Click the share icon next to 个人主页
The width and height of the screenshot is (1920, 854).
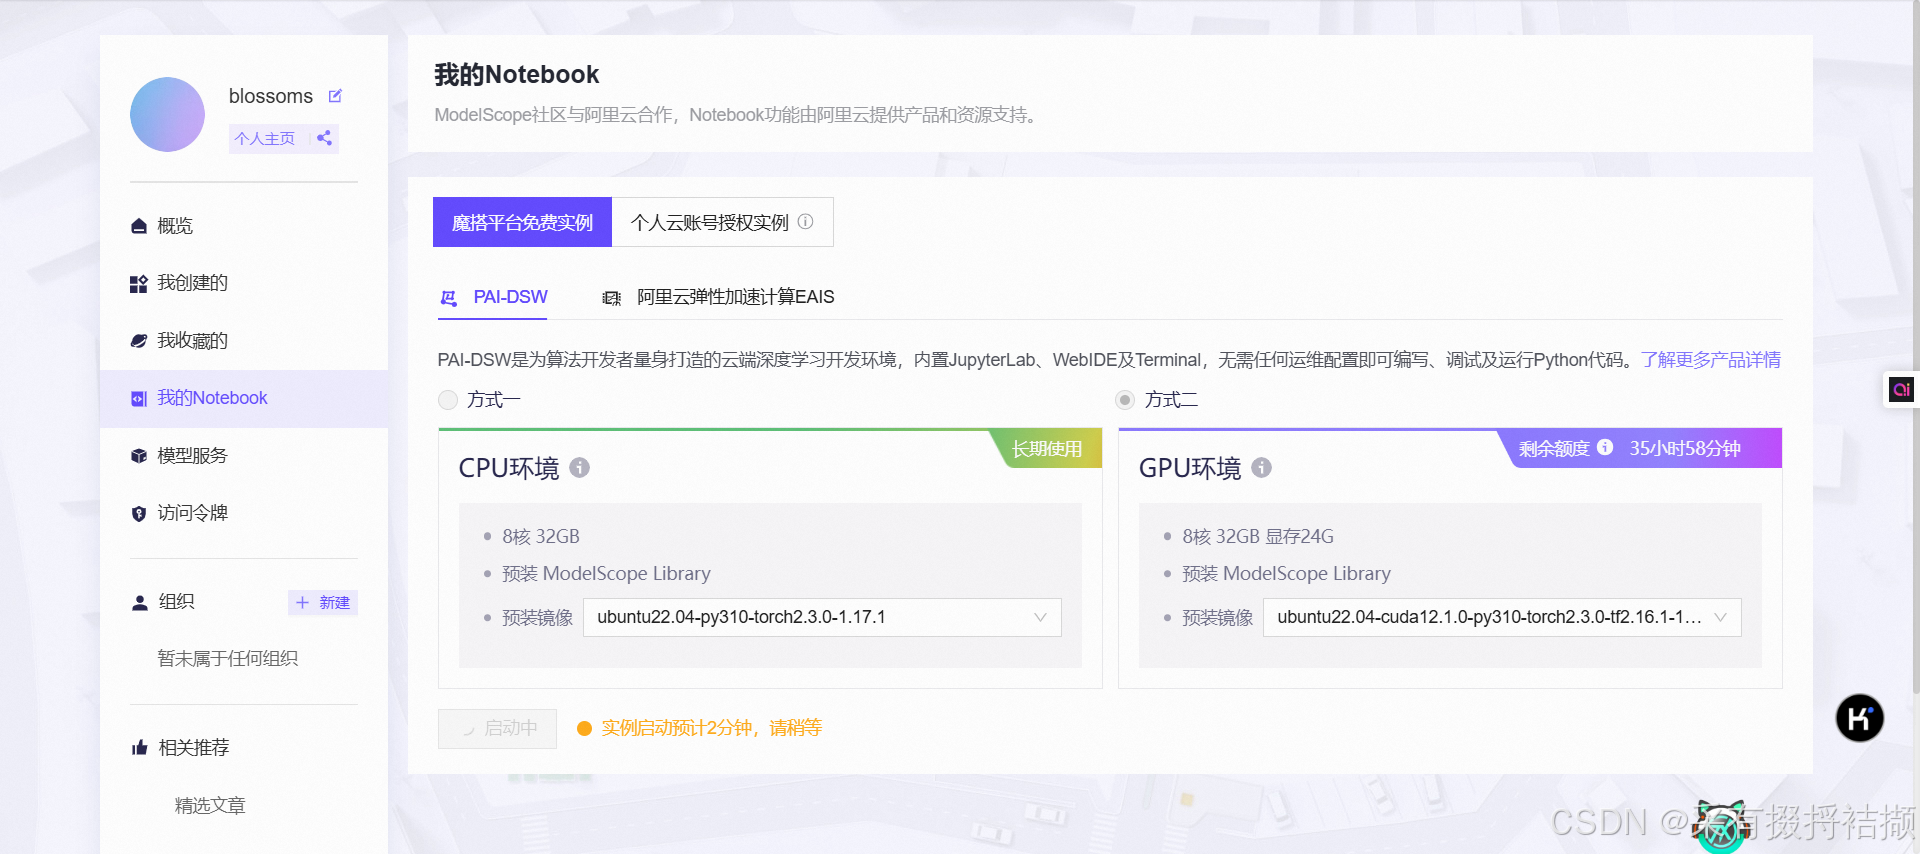pyautogui.click(x=324, y=138)
